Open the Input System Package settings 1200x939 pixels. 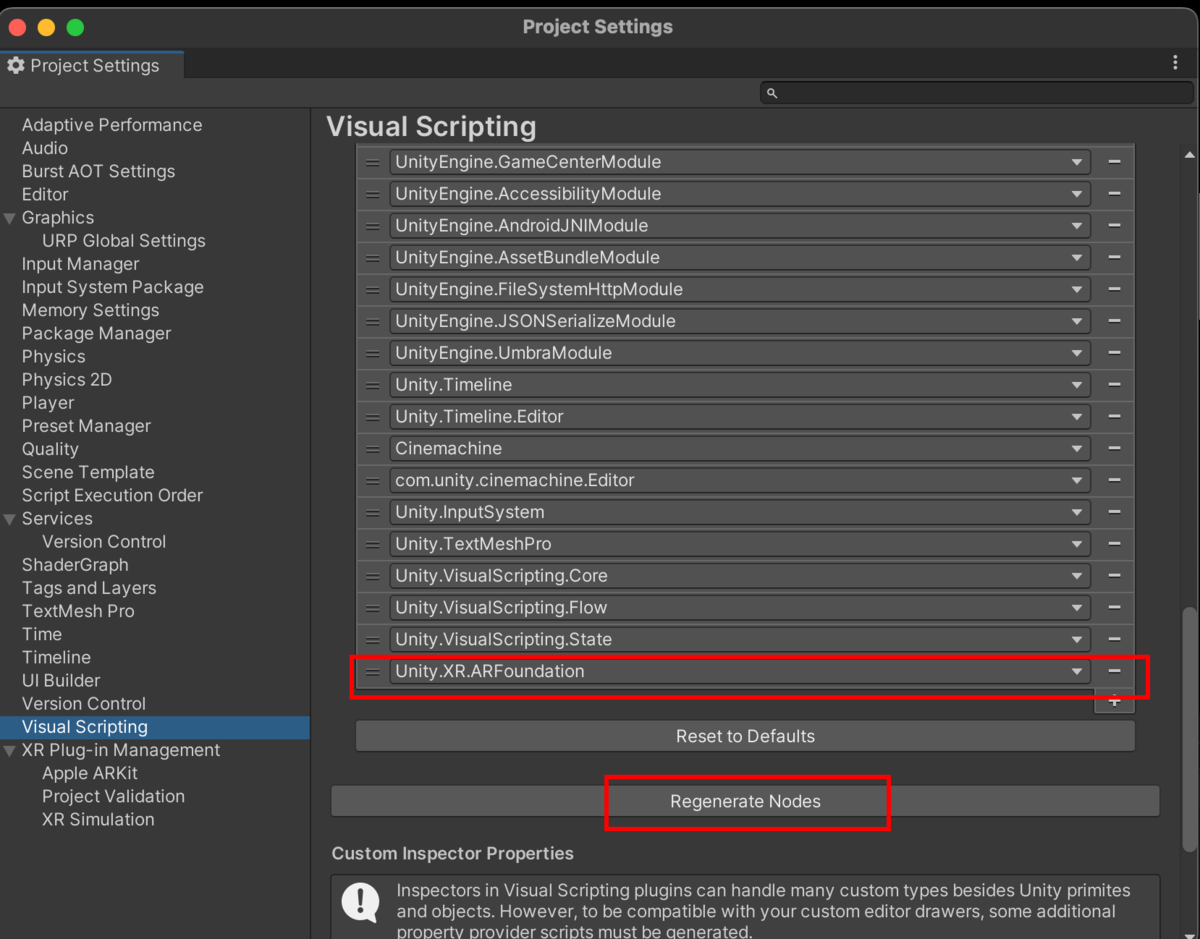point(112,287)
